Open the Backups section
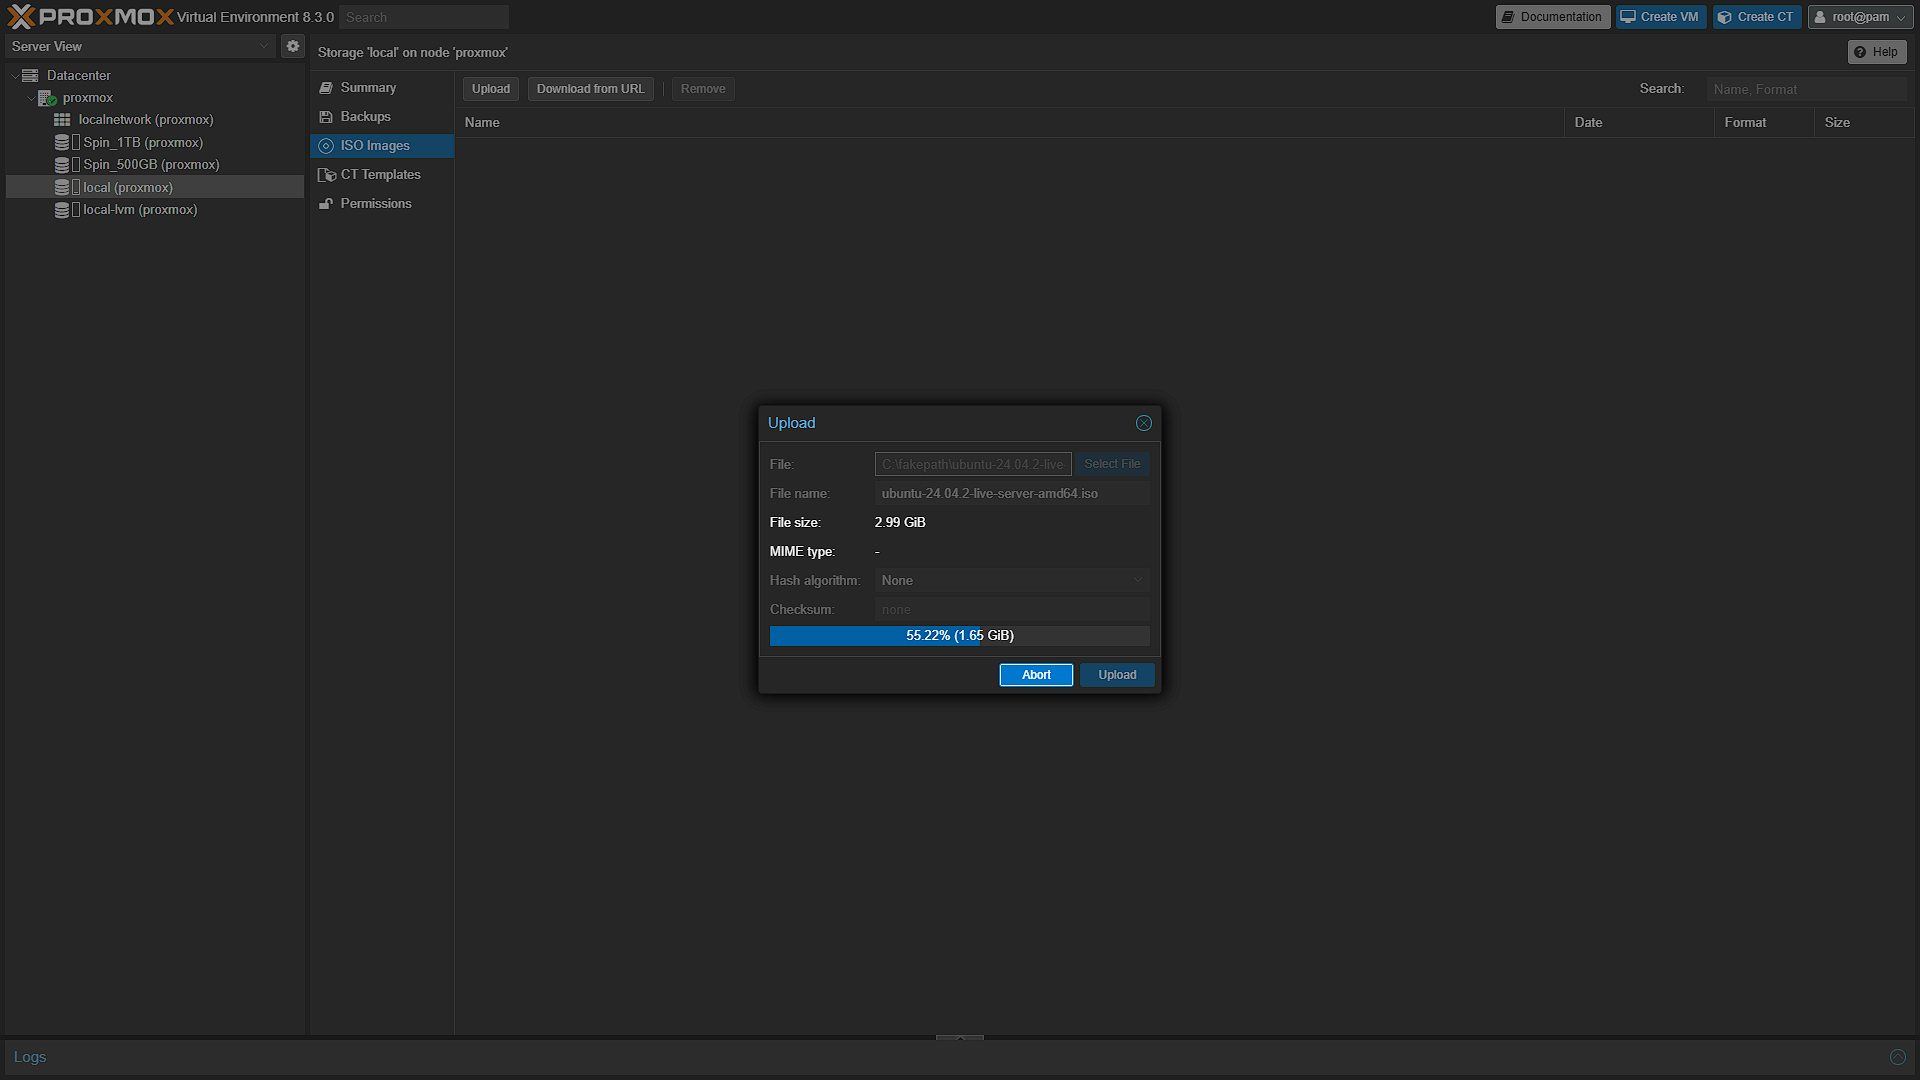 [382, 117]
